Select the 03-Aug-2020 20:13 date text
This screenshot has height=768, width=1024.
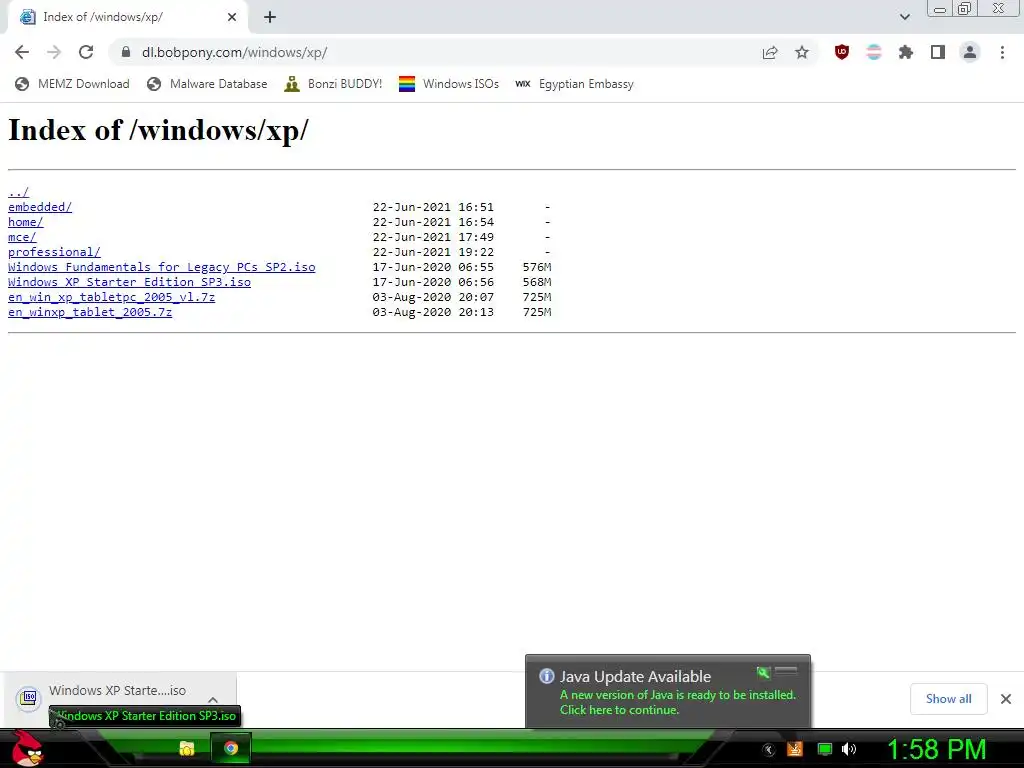pos(433,312)
